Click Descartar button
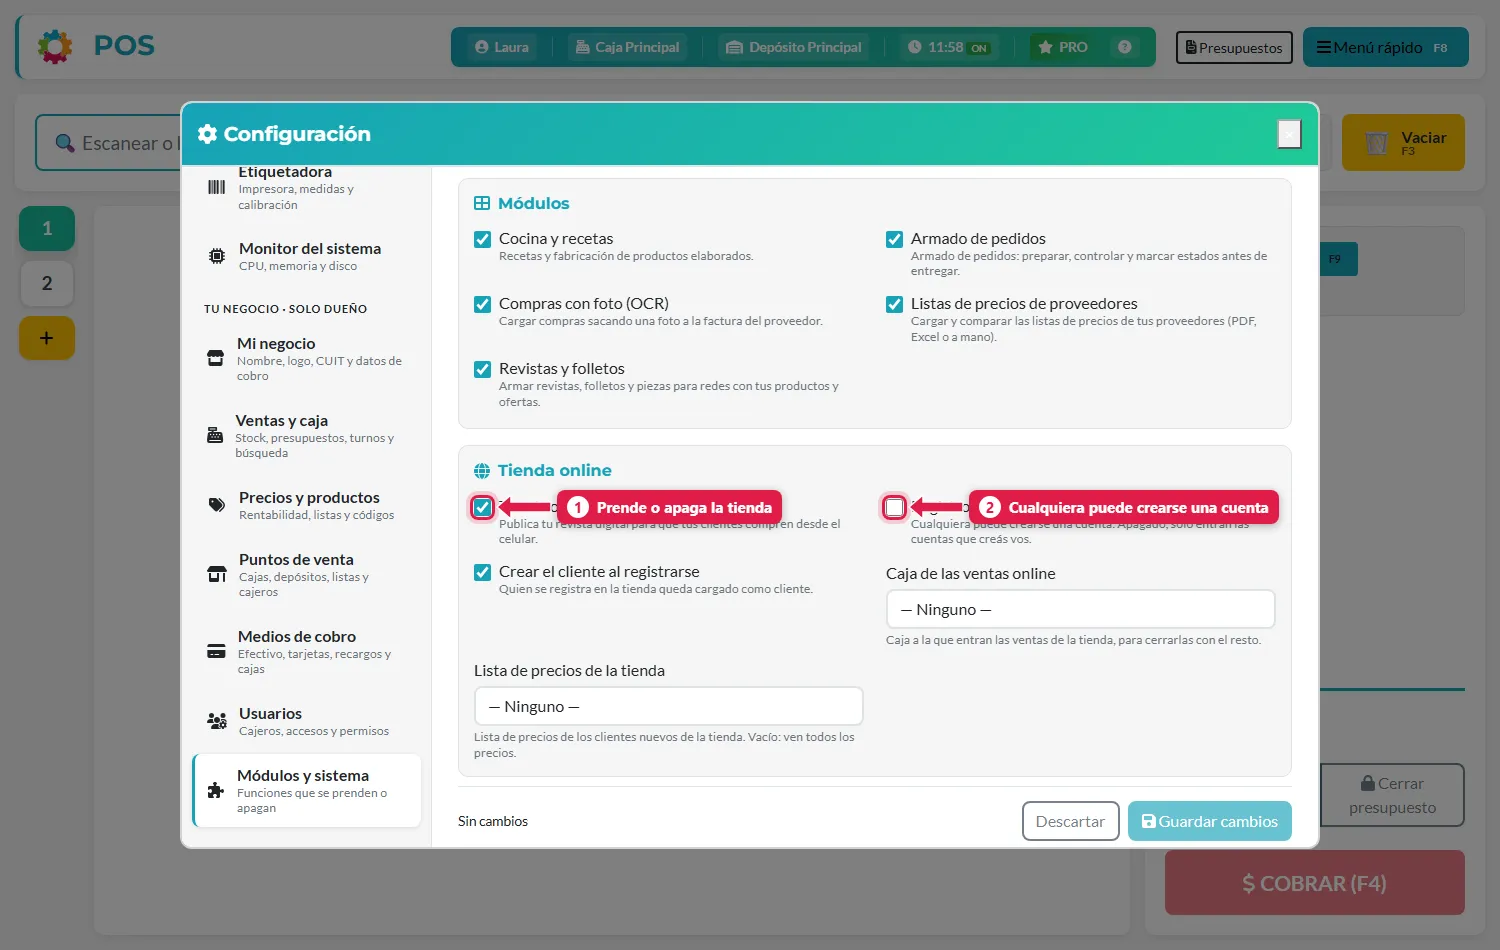This screenshot has height=950, width=1500. click(x=1070, y=821)
